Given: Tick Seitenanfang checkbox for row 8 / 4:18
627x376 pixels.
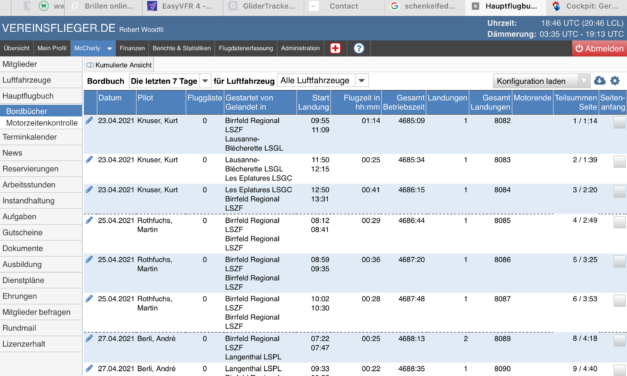Looking at the screenshot, I should tap(619, 340).
